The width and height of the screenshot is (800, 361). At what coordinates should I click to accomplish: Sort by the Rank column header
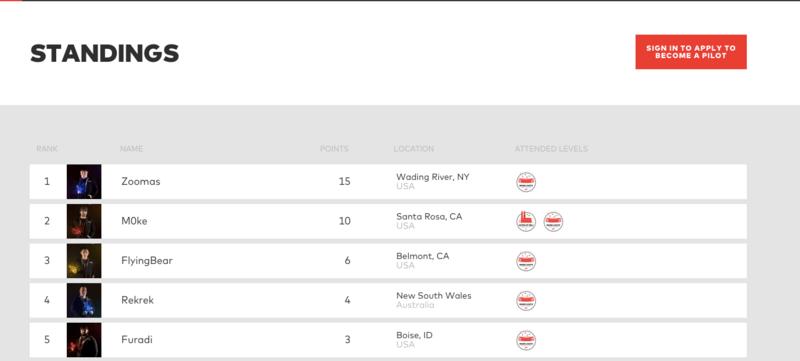[47, 149]
